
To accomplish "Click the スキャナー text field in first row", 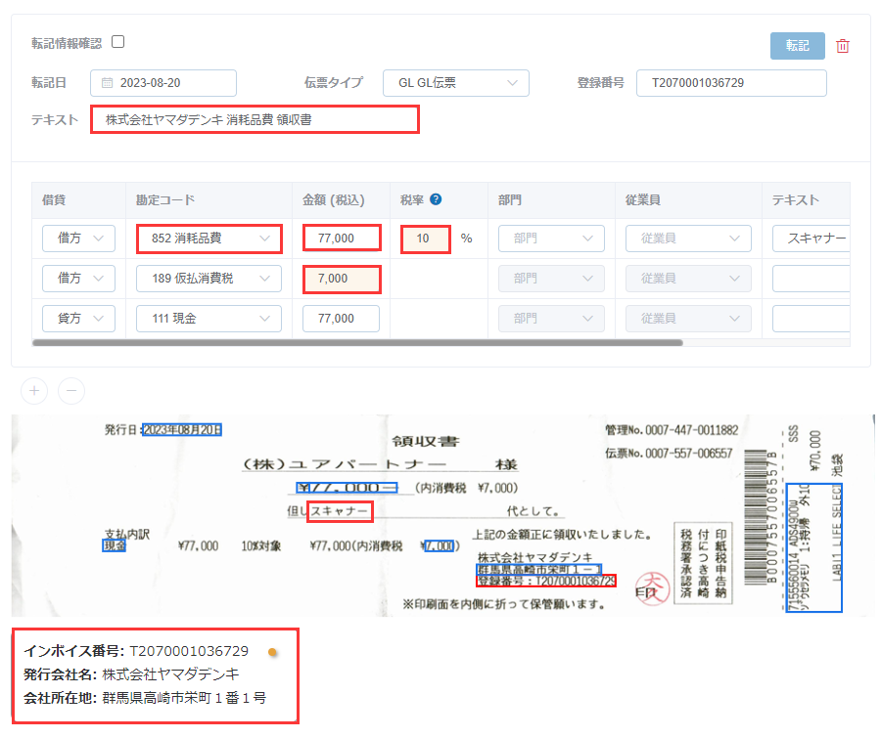I will click(811, 238).
